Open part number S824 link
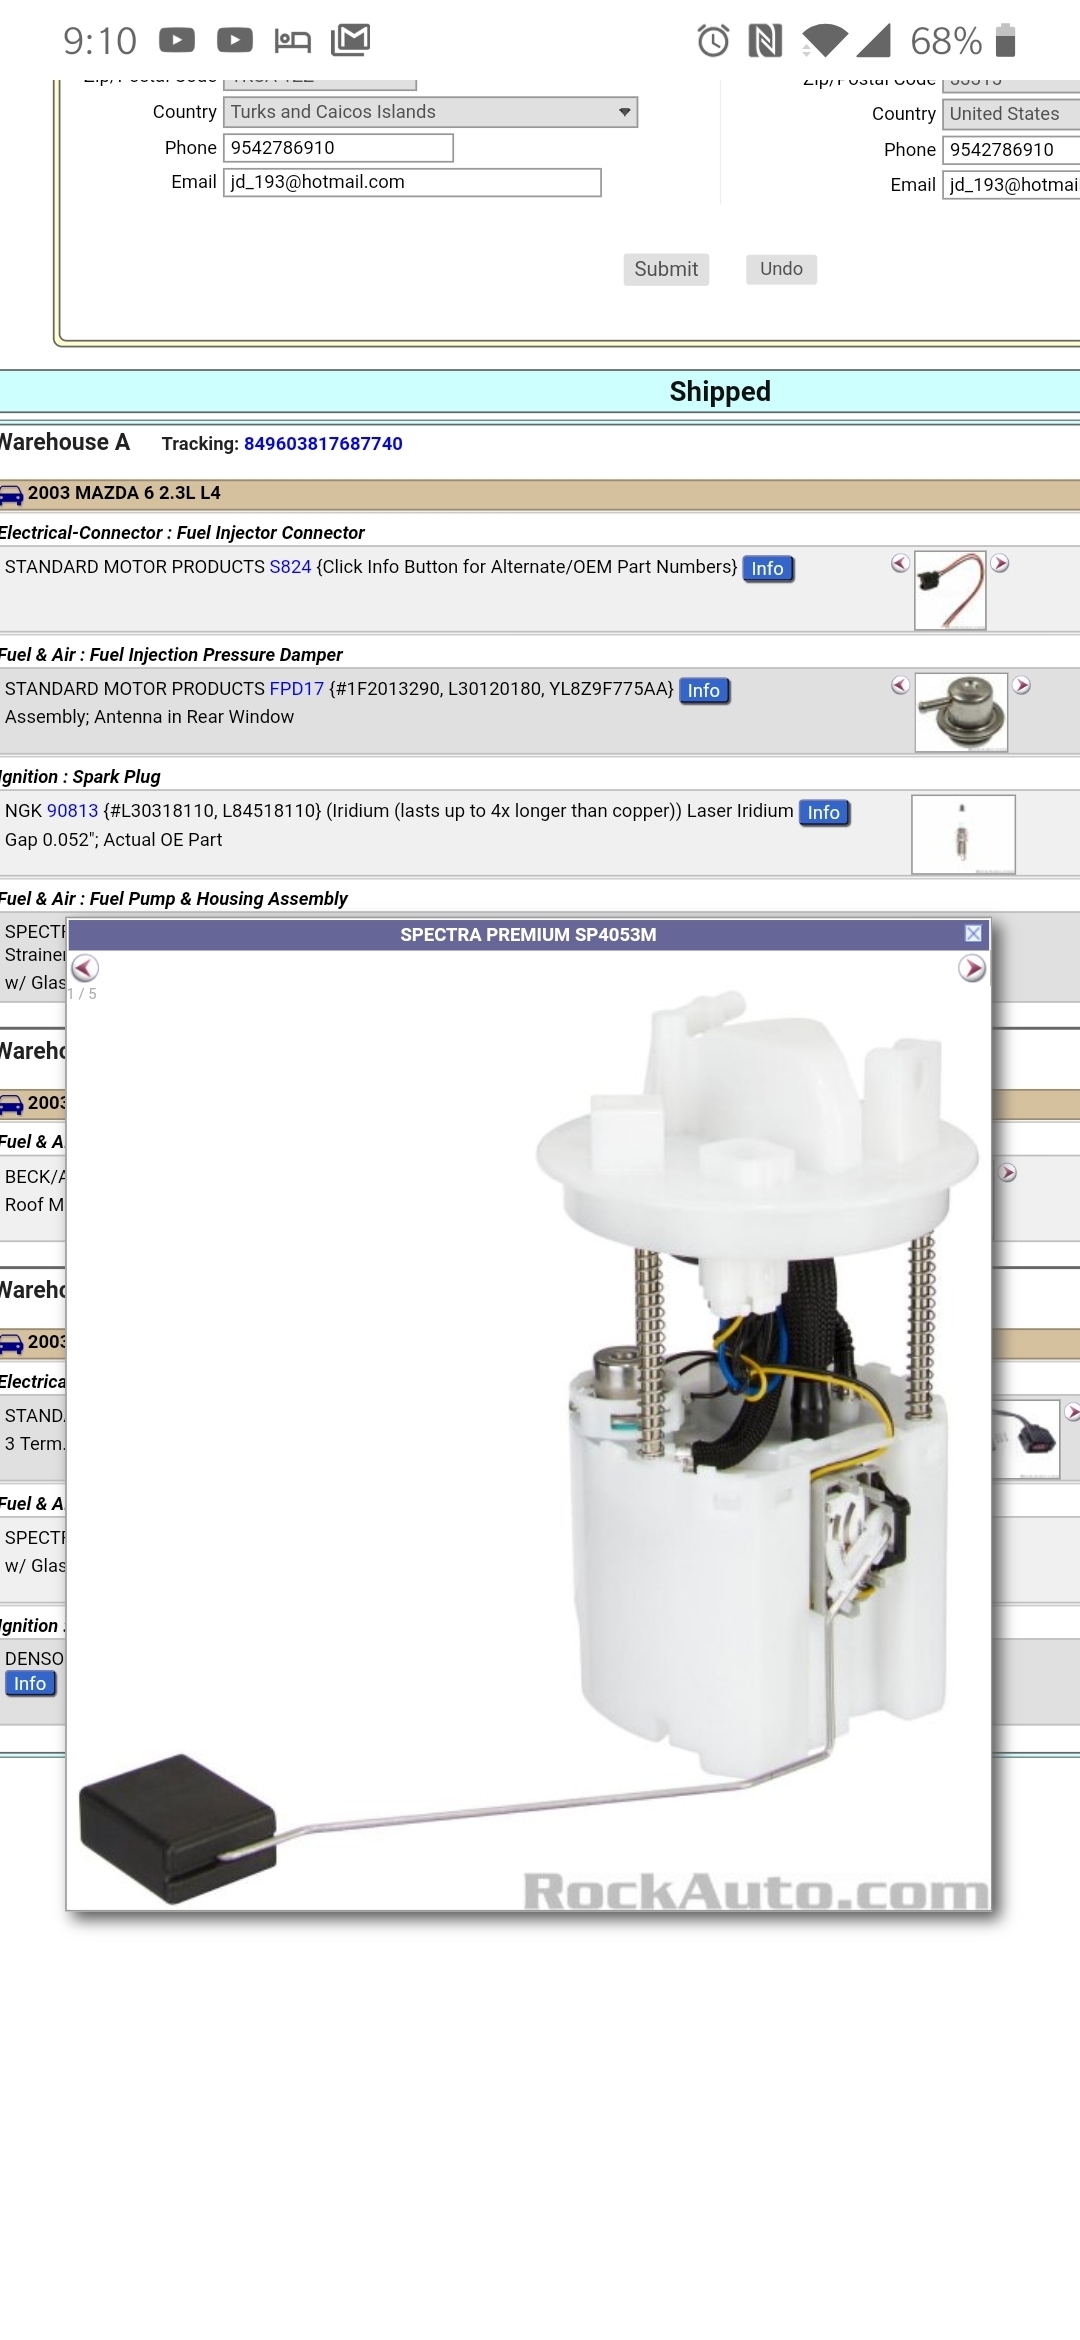The image size is (1080, 2340). pyautogui.click(x=290, y=567)
